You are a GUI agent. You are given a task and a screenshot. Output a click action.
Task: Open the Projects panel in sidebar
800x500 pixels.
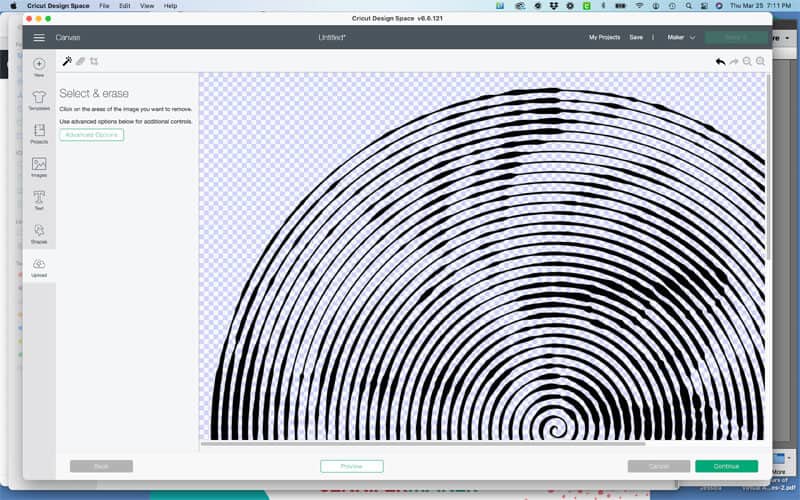tap(39, 133)
